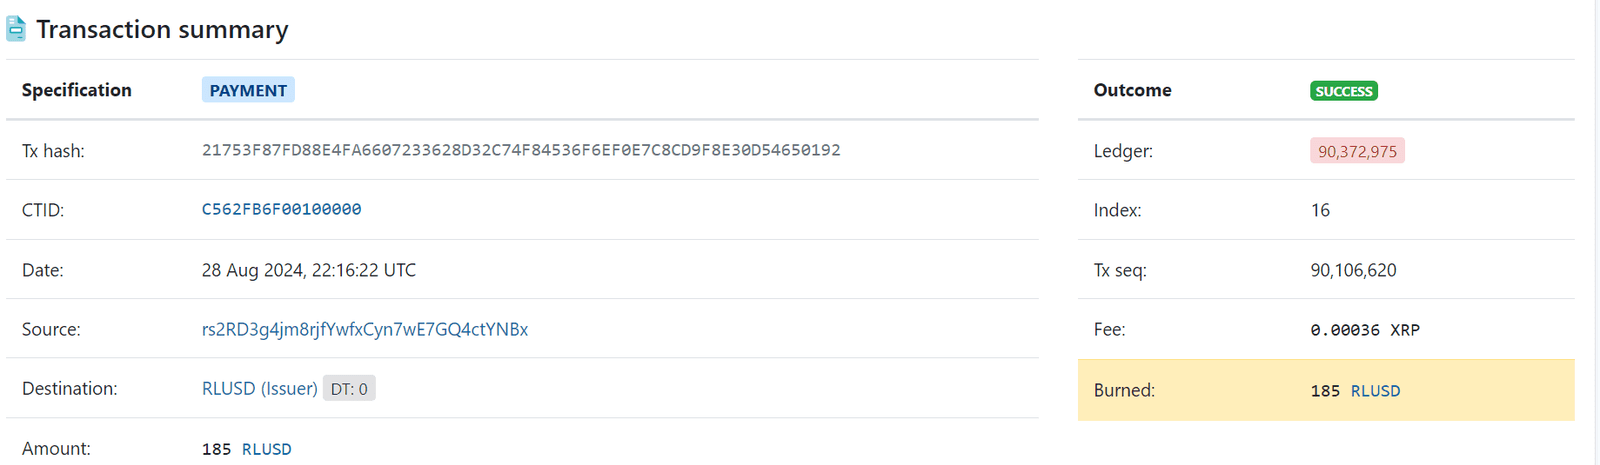Image resolution: width=1600 pixels, height=465 pixels.
Task: Click the fee amount 0.00036 XRP
Action: pyautogui.click(x=1364, y=330)
